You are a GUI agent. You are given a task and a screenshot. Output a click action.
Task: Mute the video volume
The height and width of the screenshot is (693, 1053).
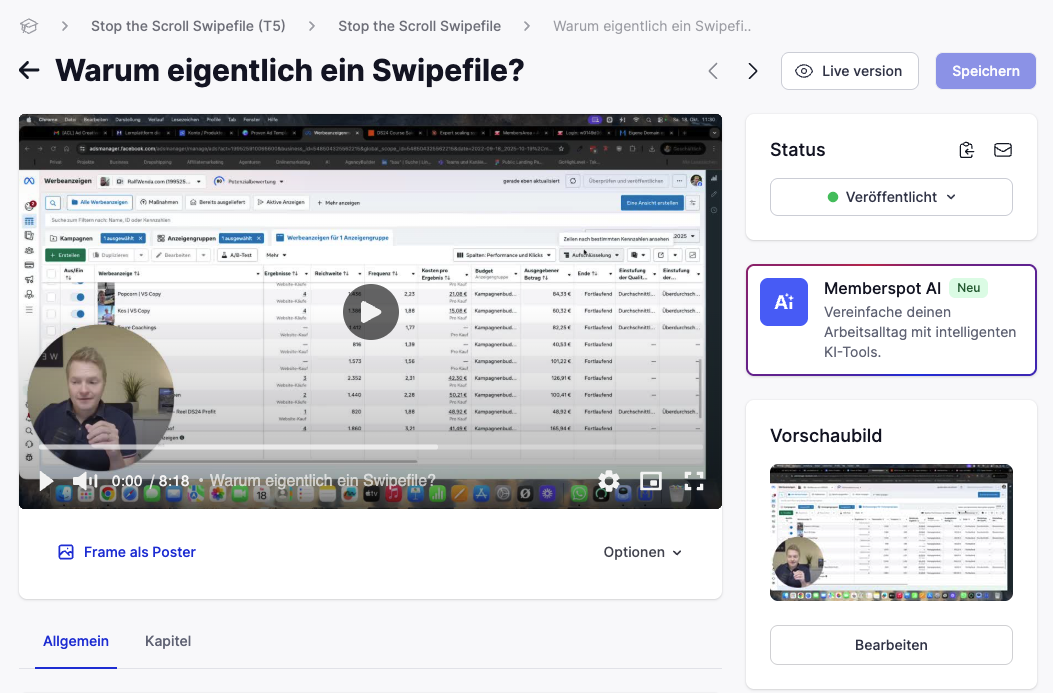tap(85, 481)
